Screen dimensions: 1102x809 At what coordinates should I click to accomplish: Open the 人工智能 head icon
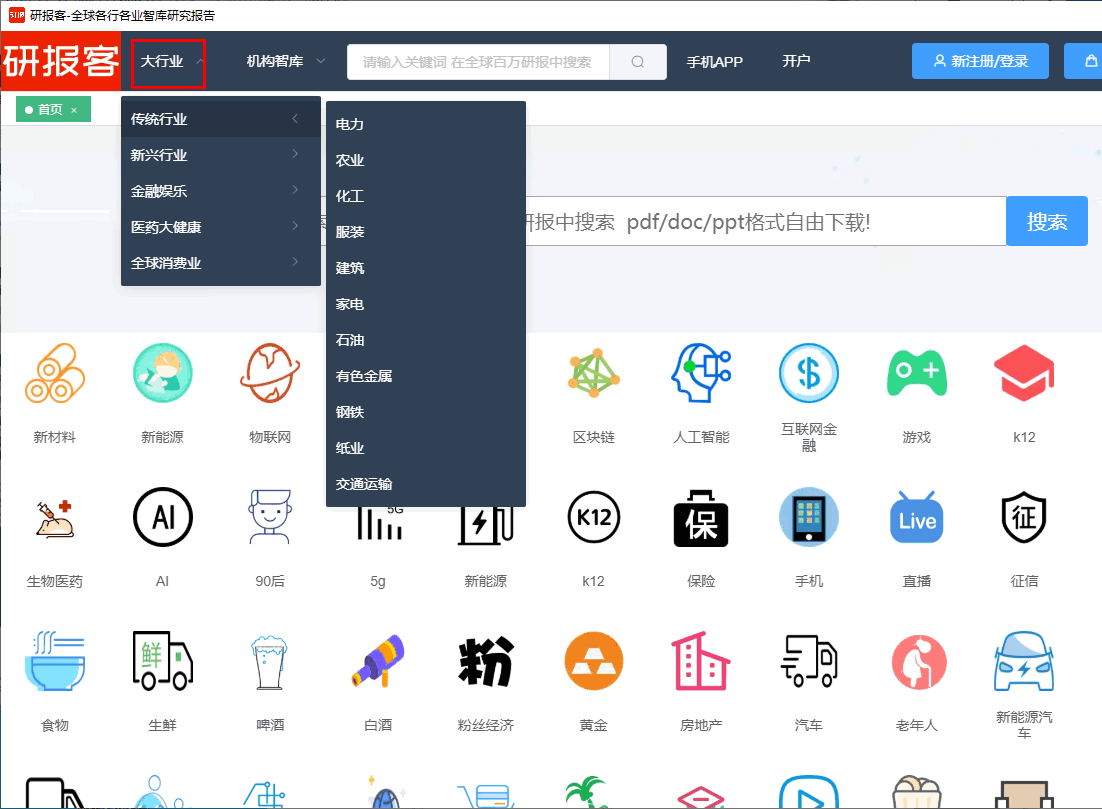701,373
